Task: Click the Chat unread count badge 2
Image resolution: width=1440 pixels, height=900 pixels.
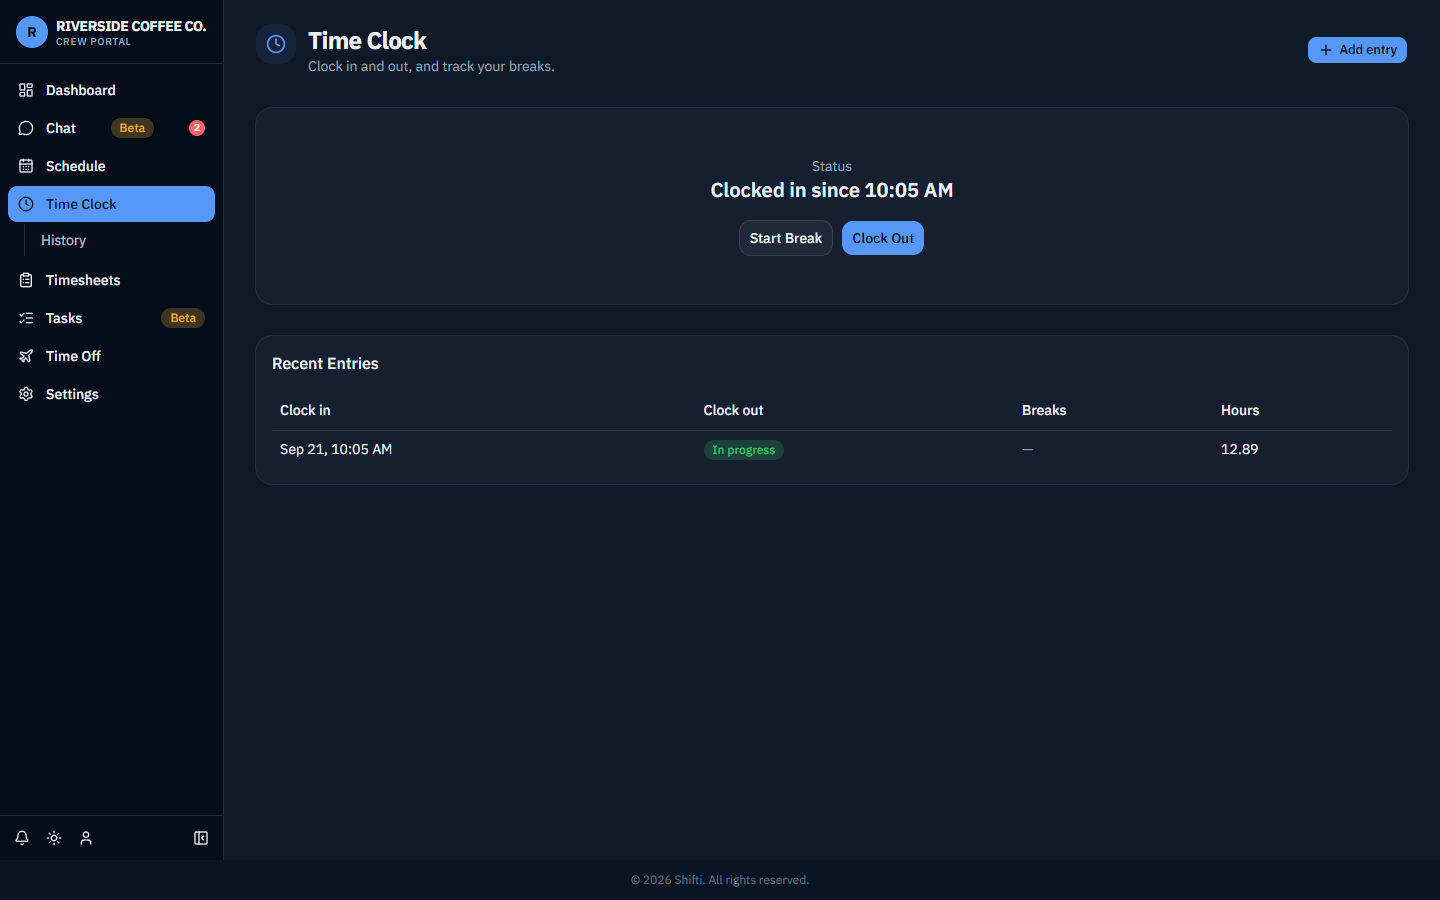Action: pyautogui.click(x=197, y=128)
